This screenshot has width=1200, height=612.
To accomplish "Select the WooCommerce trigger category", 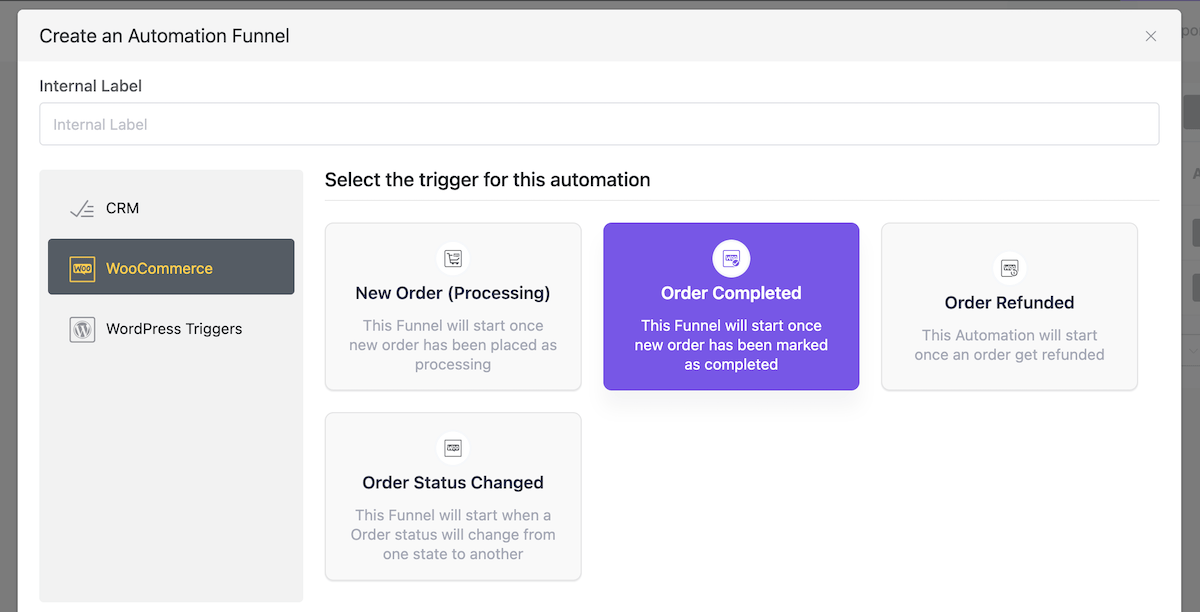I will click(x=171, y=267).
